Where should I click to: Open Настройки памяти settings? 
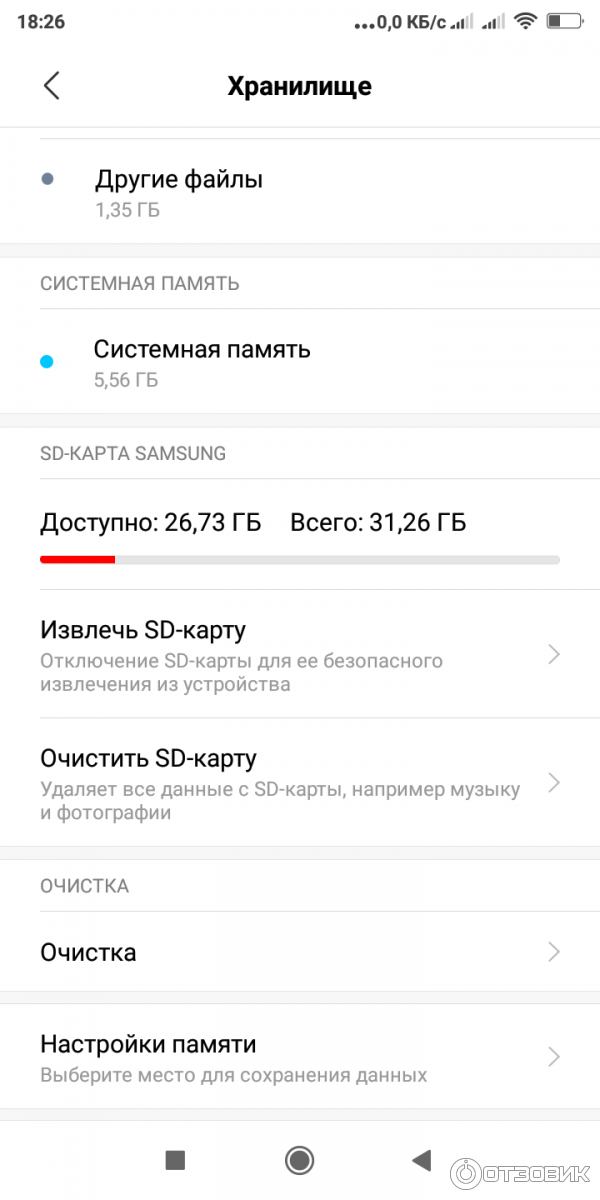[x=148, y=1045]
